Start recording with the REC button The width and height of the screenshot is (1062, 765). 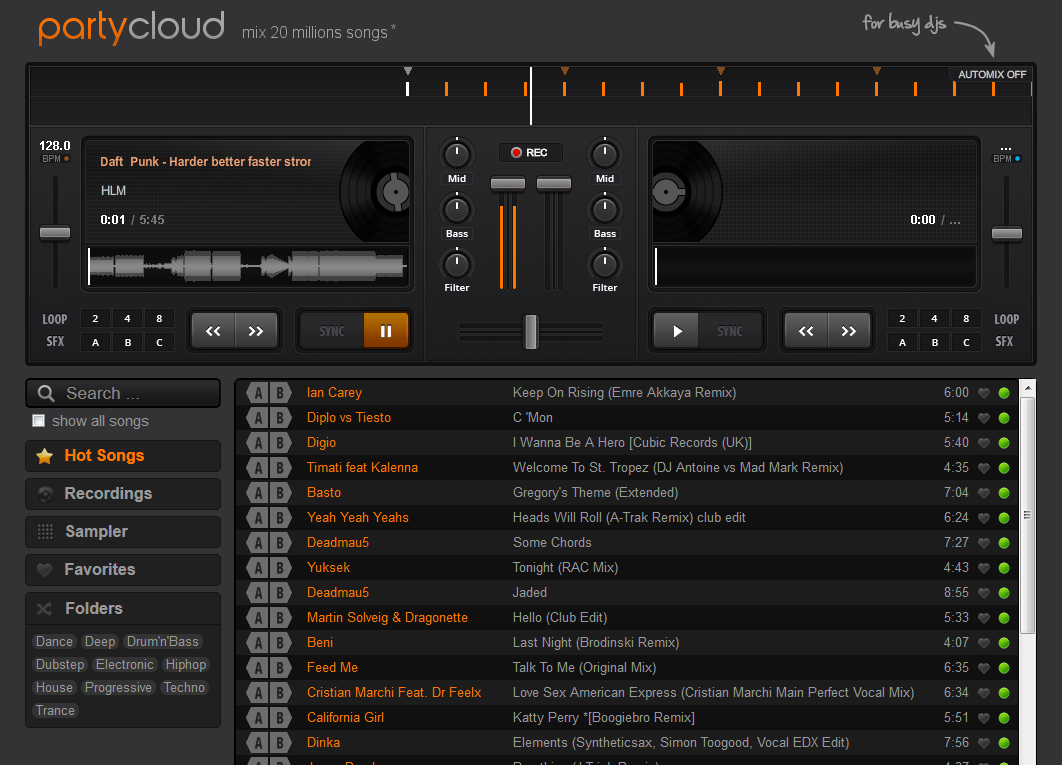click(x=530, y=153)
